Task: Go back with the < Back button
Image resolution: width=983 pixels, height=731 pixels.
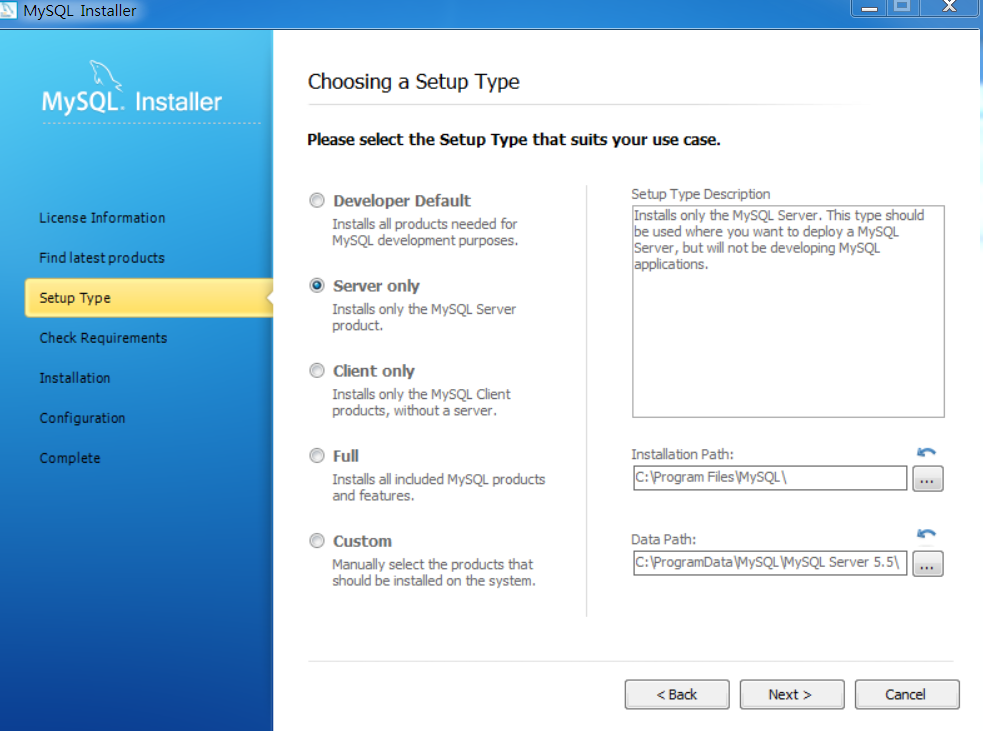Action: [677, 695]
